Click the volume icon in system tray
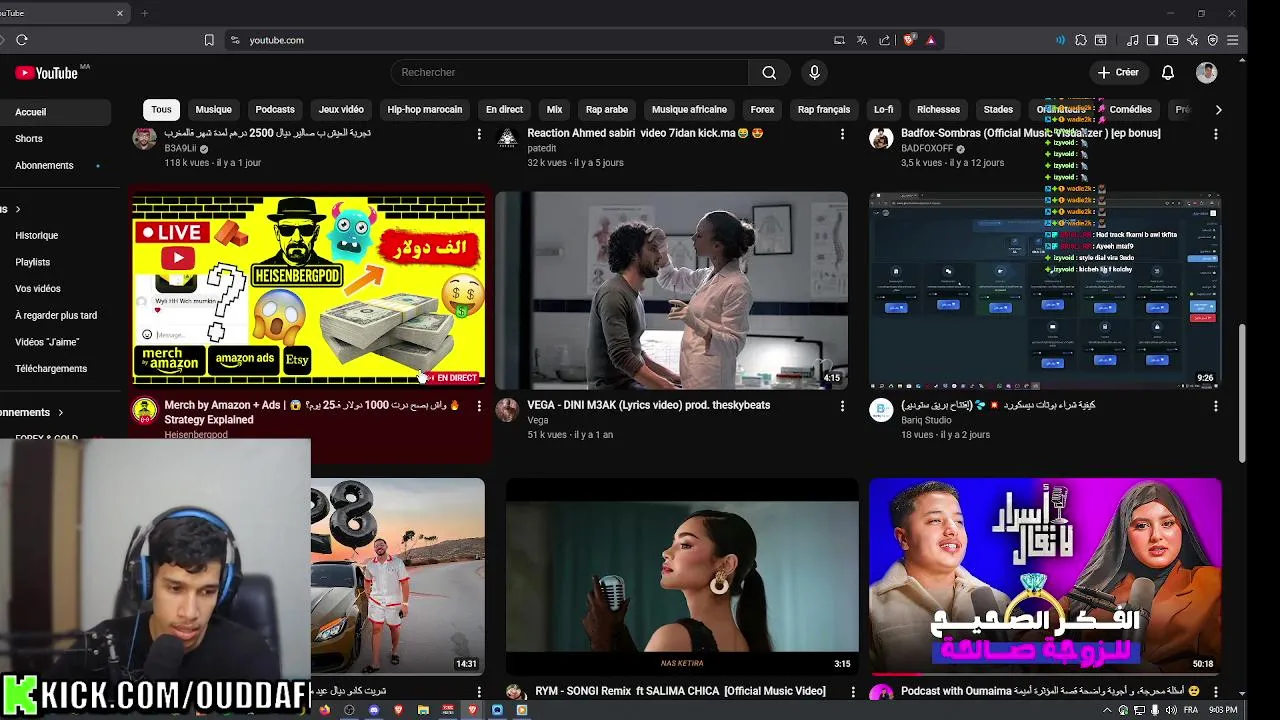Screen dimensions: 1280x720 pos(1170,710)
